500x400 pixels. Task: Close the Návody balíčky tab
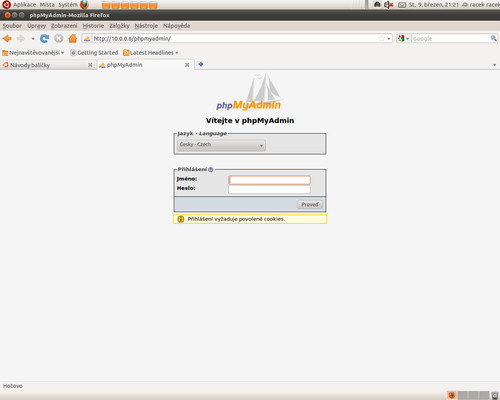point(90,65)
